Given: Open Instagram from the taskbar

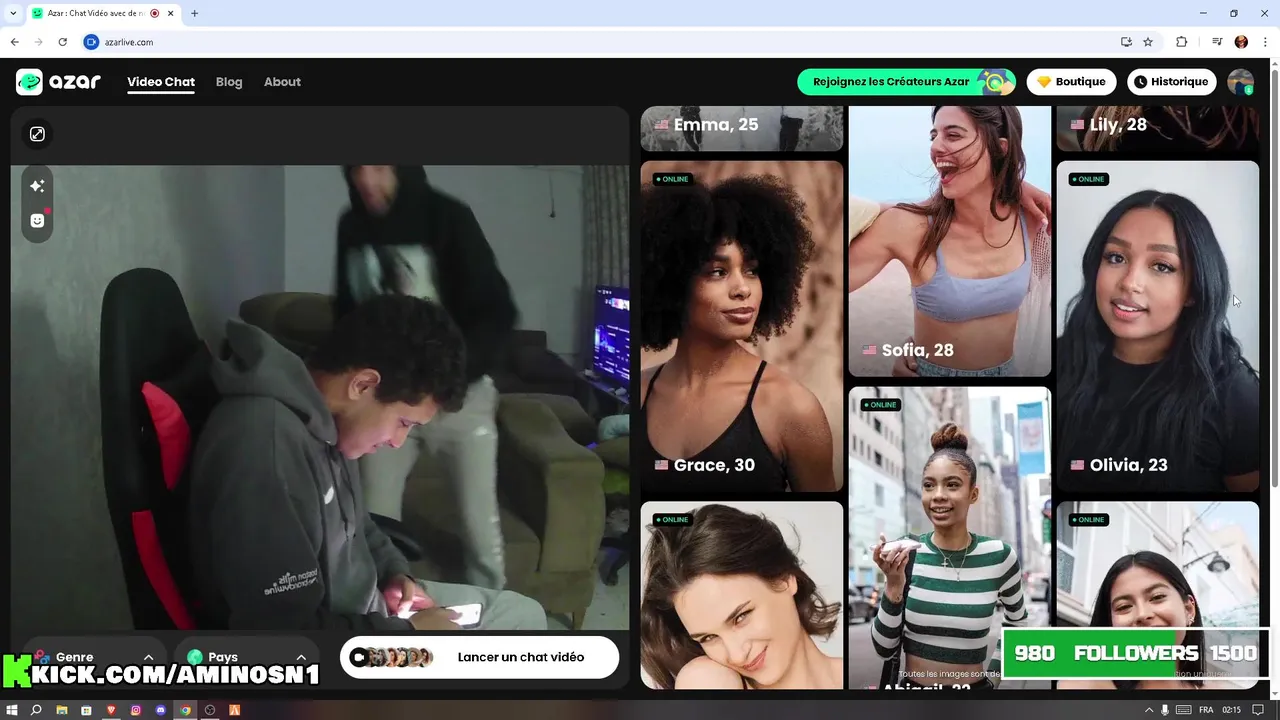Looking at the screenshot, I should point(136,710).
